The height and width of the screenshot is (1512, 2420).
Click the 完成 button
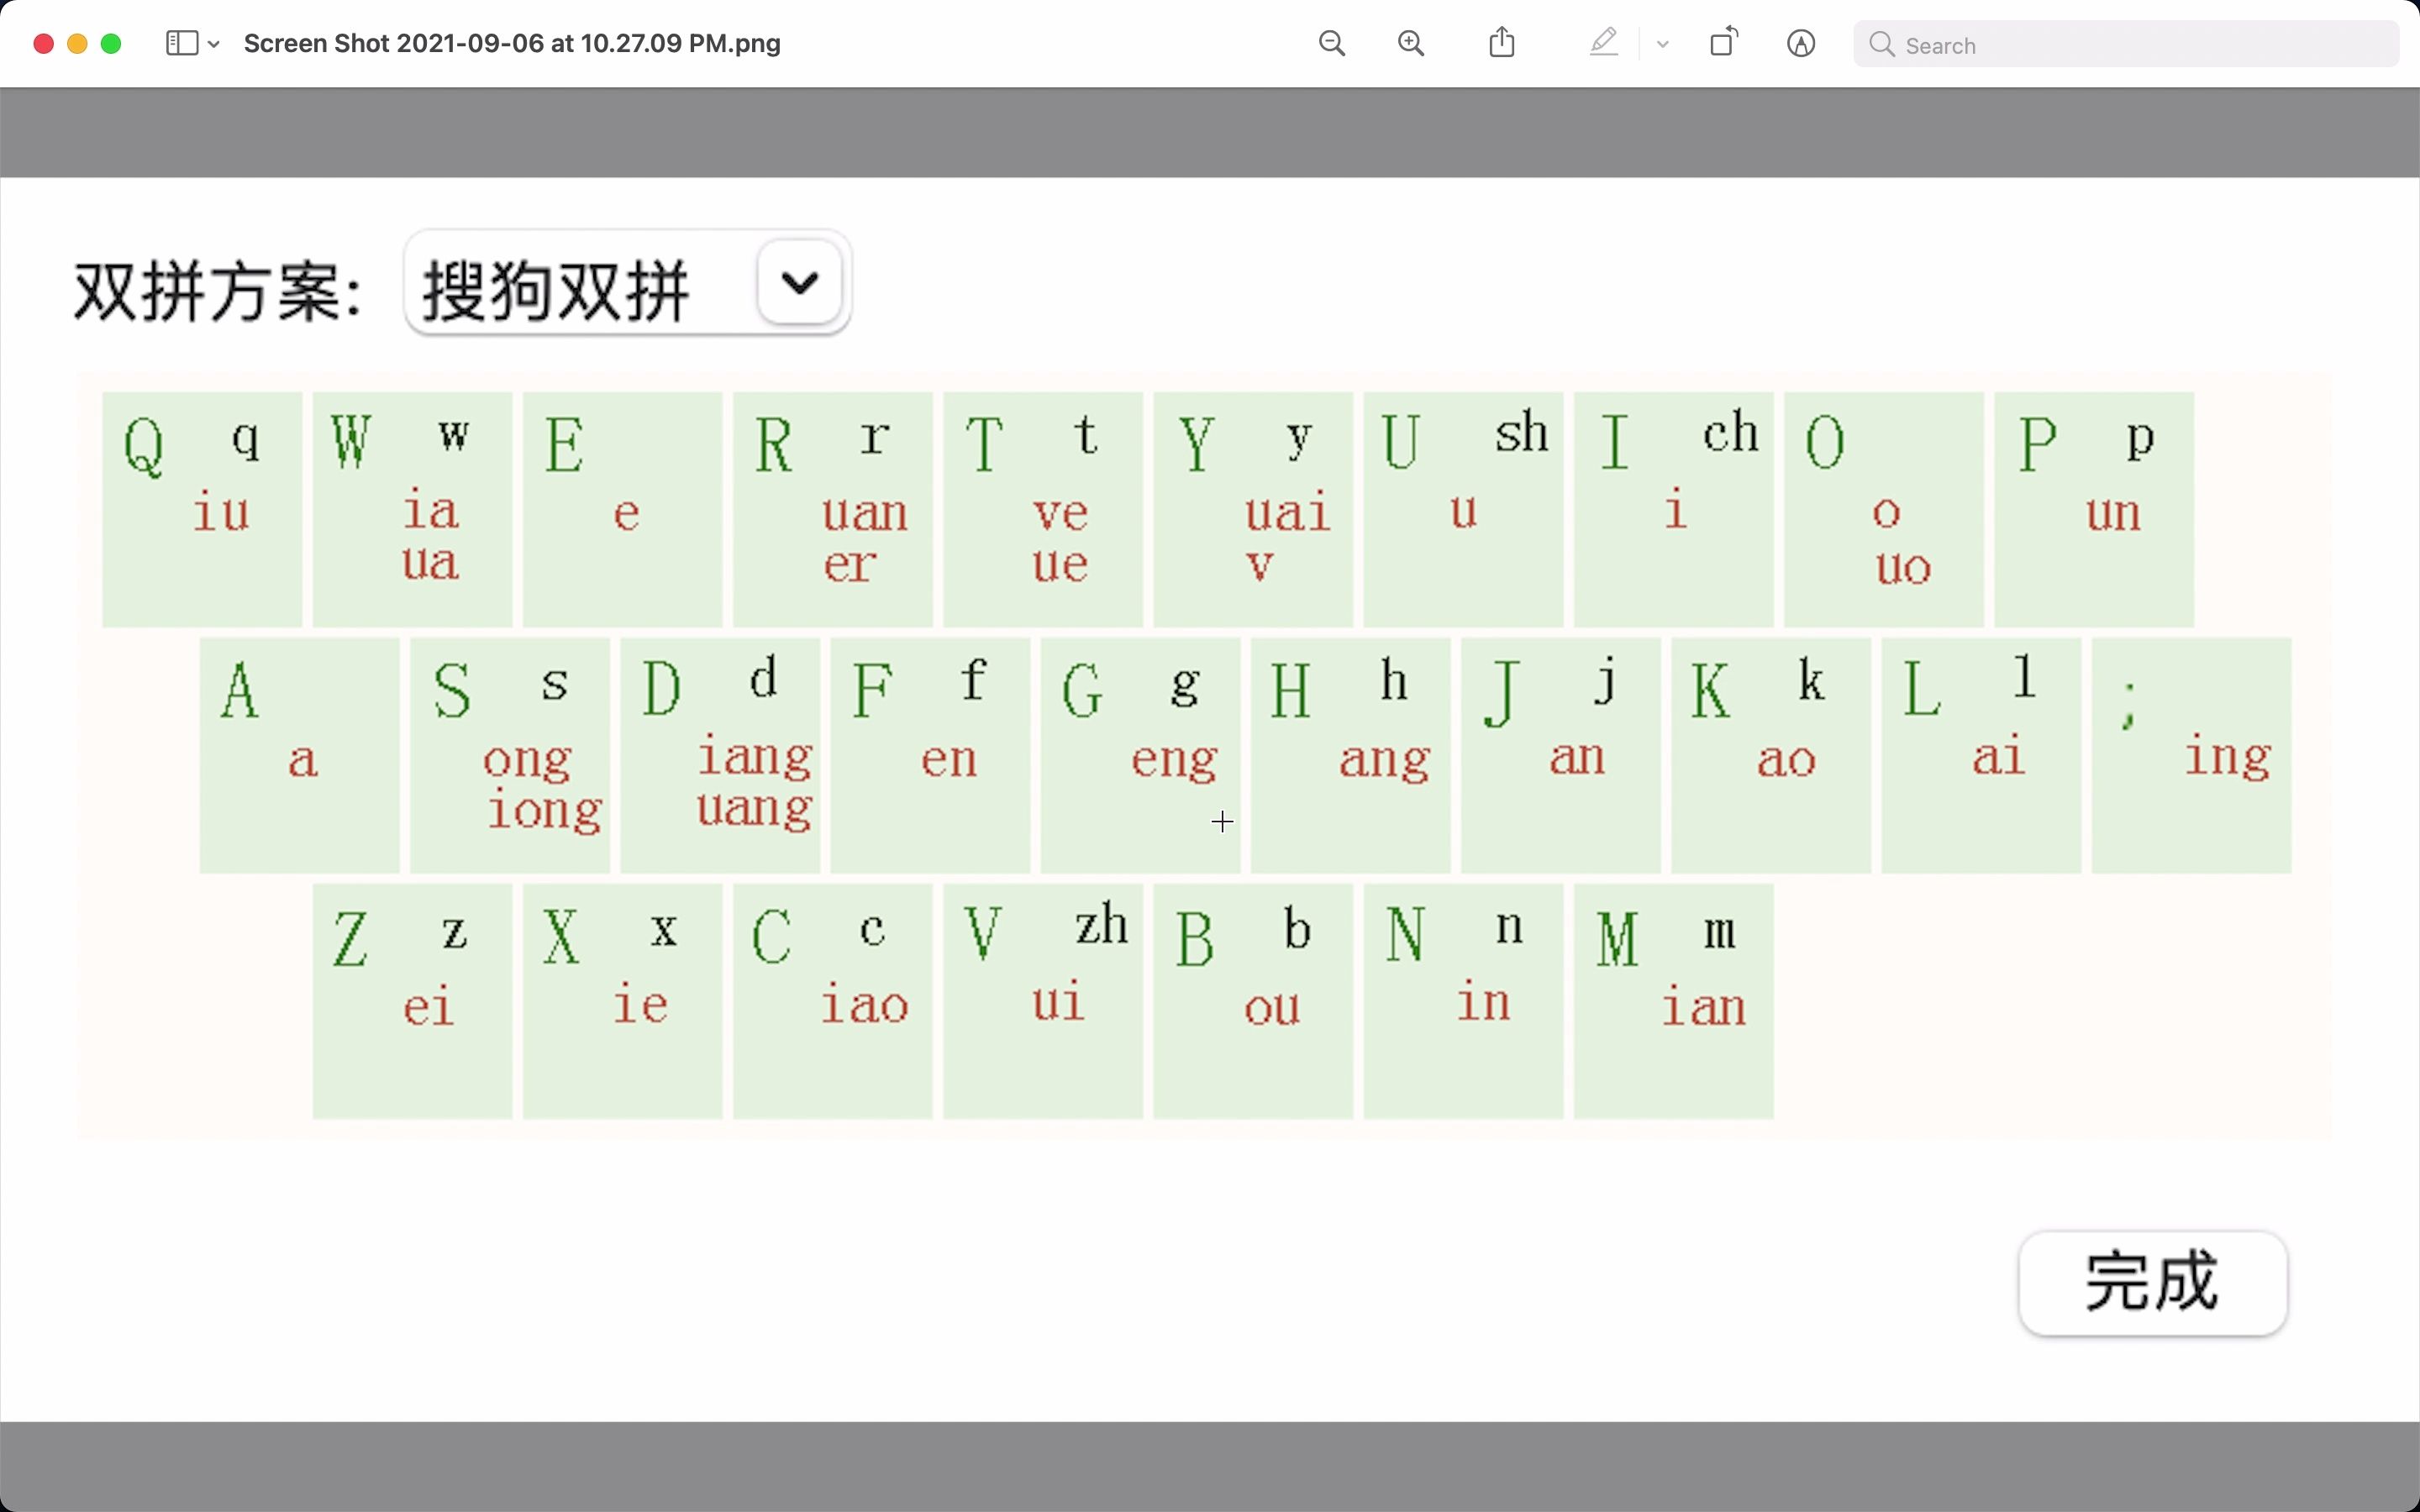point(2153,1283)
